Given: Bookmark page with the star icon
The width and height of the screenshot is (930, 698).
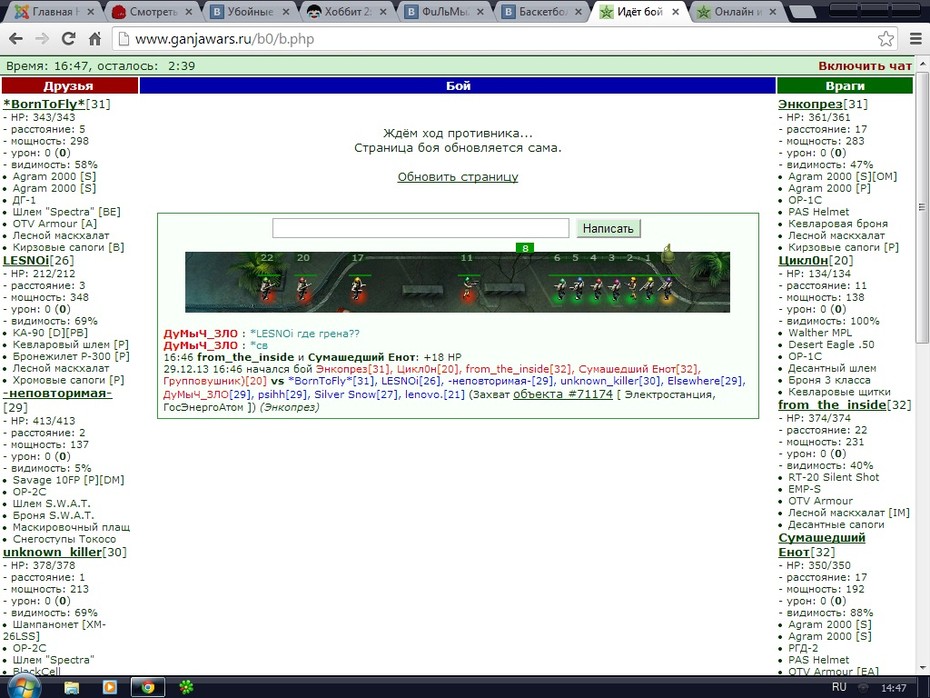Looking at the screenshot, I should point(886,39).
